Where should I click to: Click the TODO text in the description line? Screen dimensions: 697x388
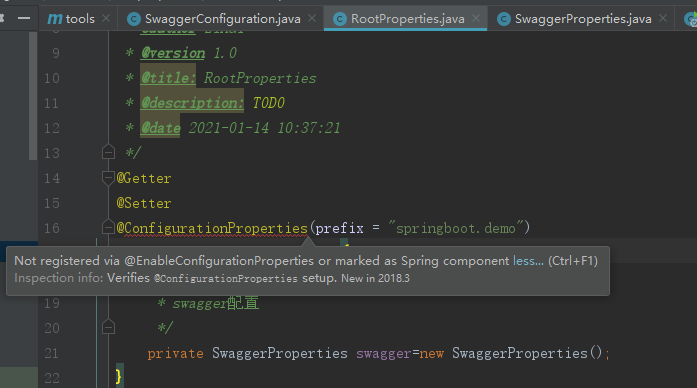click(268, 103)
